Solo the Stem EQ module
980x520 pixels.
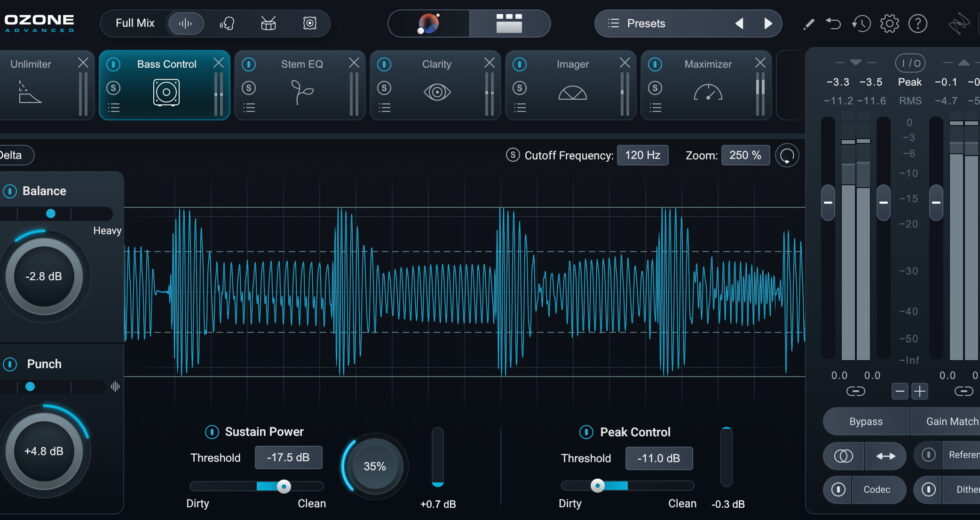pyautogui.click(x=249, y=88)
